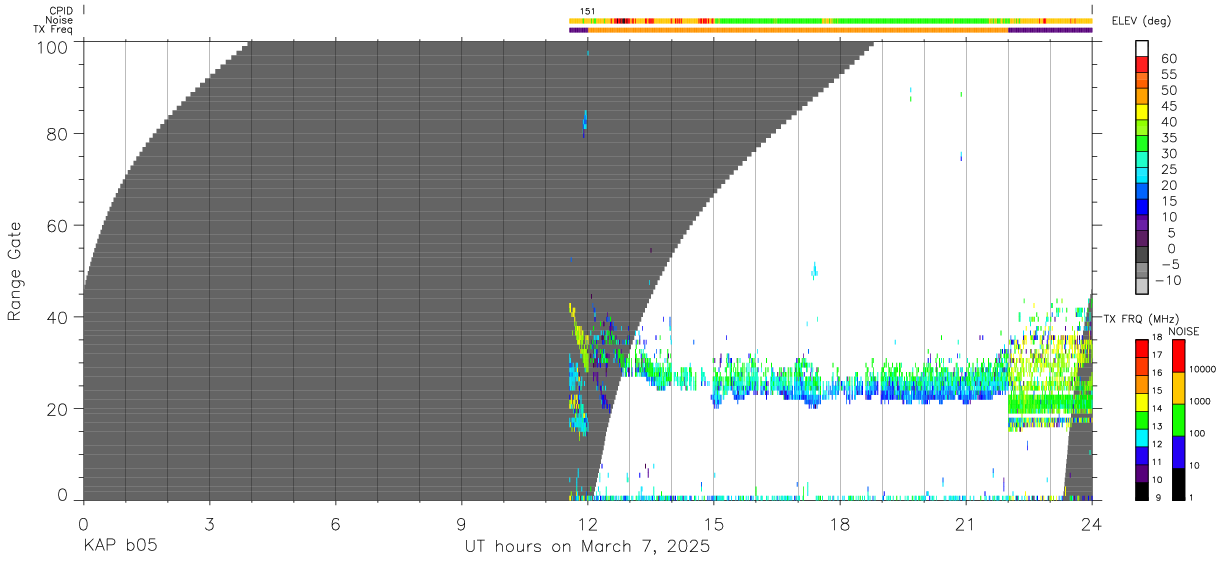Pick the white top ELEV color segment
This screenshot has height=567, width=1228.
coord(1144,49)
